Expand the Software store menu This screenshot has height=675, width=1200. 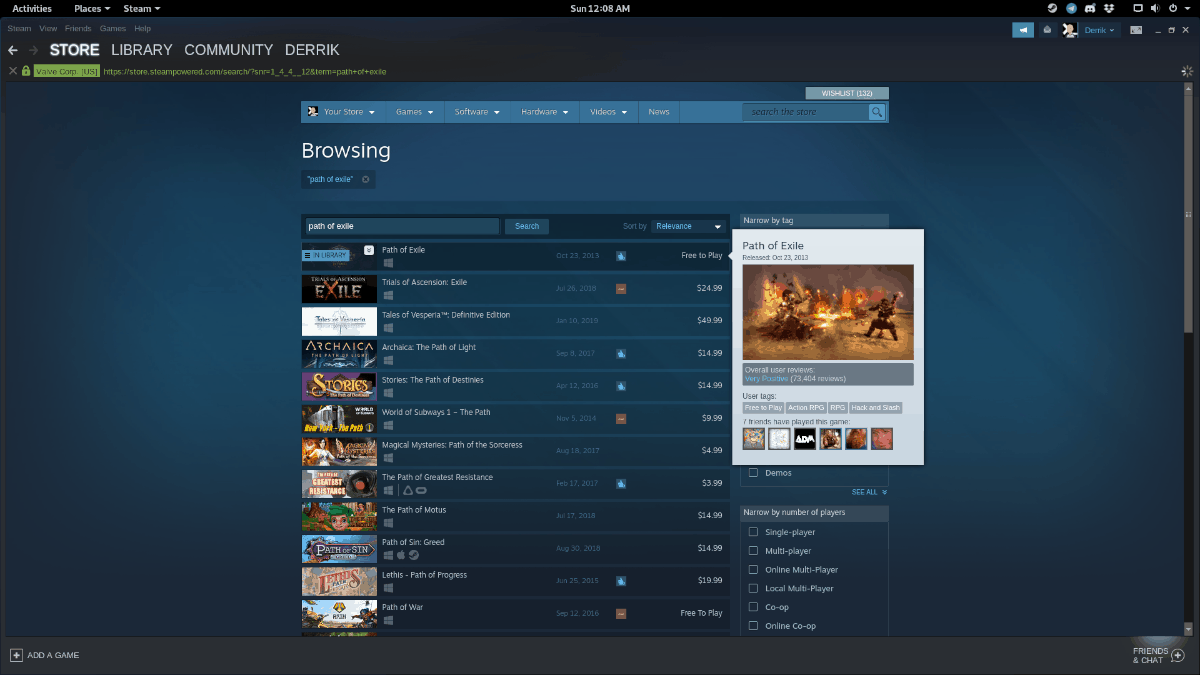click(x=476, y=112)
